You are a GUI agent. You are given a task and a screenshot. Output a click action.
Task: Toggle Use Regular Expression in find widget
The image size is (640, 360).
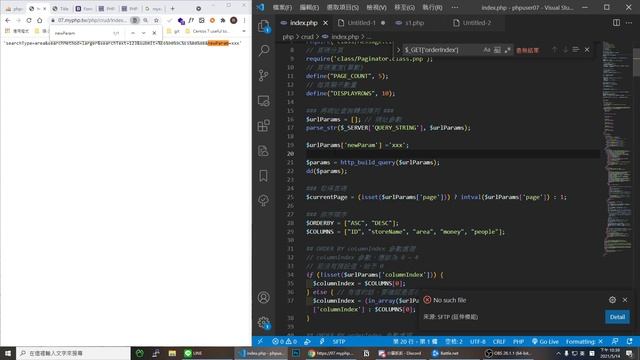507,50
